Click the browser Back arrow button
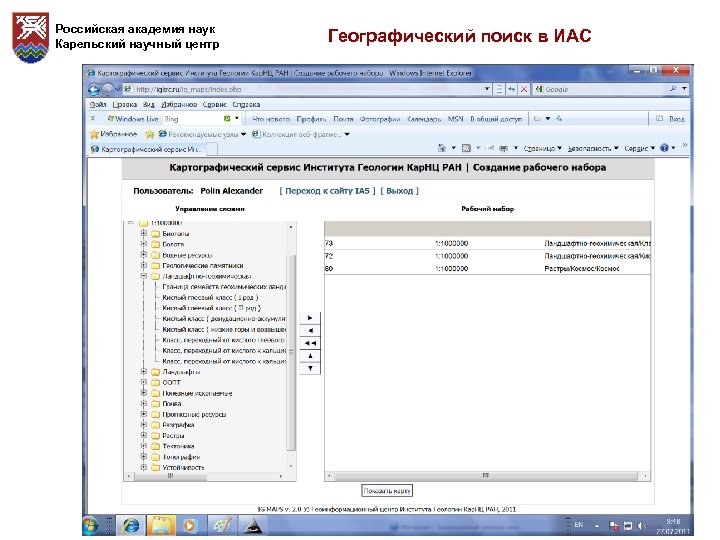Screen dimensions: 720x540 pos(94,89)
